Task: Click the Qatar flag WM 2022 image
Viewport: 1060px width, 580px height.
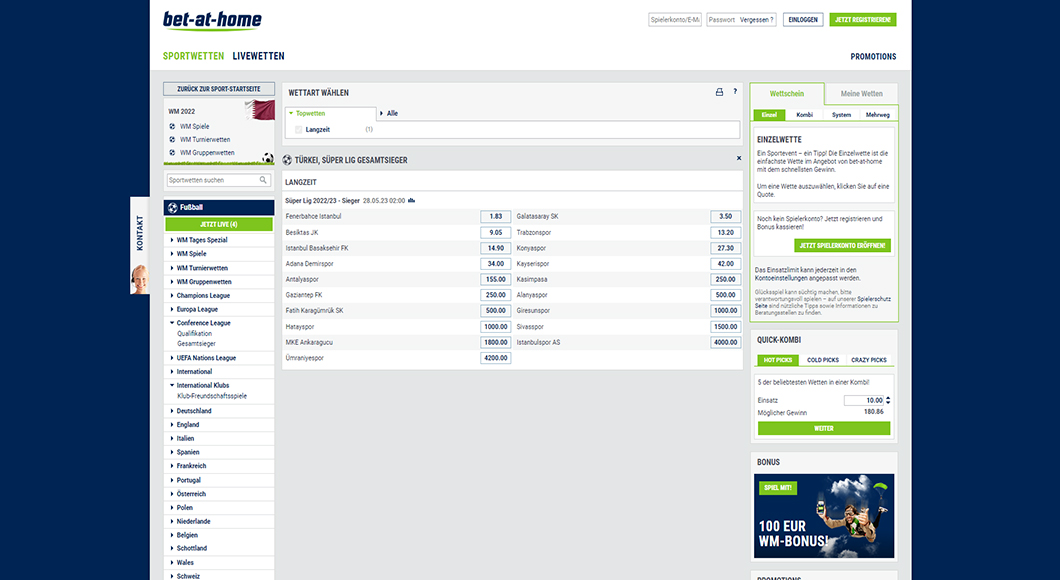Action: pyautogui.click(x=260, y=110)
